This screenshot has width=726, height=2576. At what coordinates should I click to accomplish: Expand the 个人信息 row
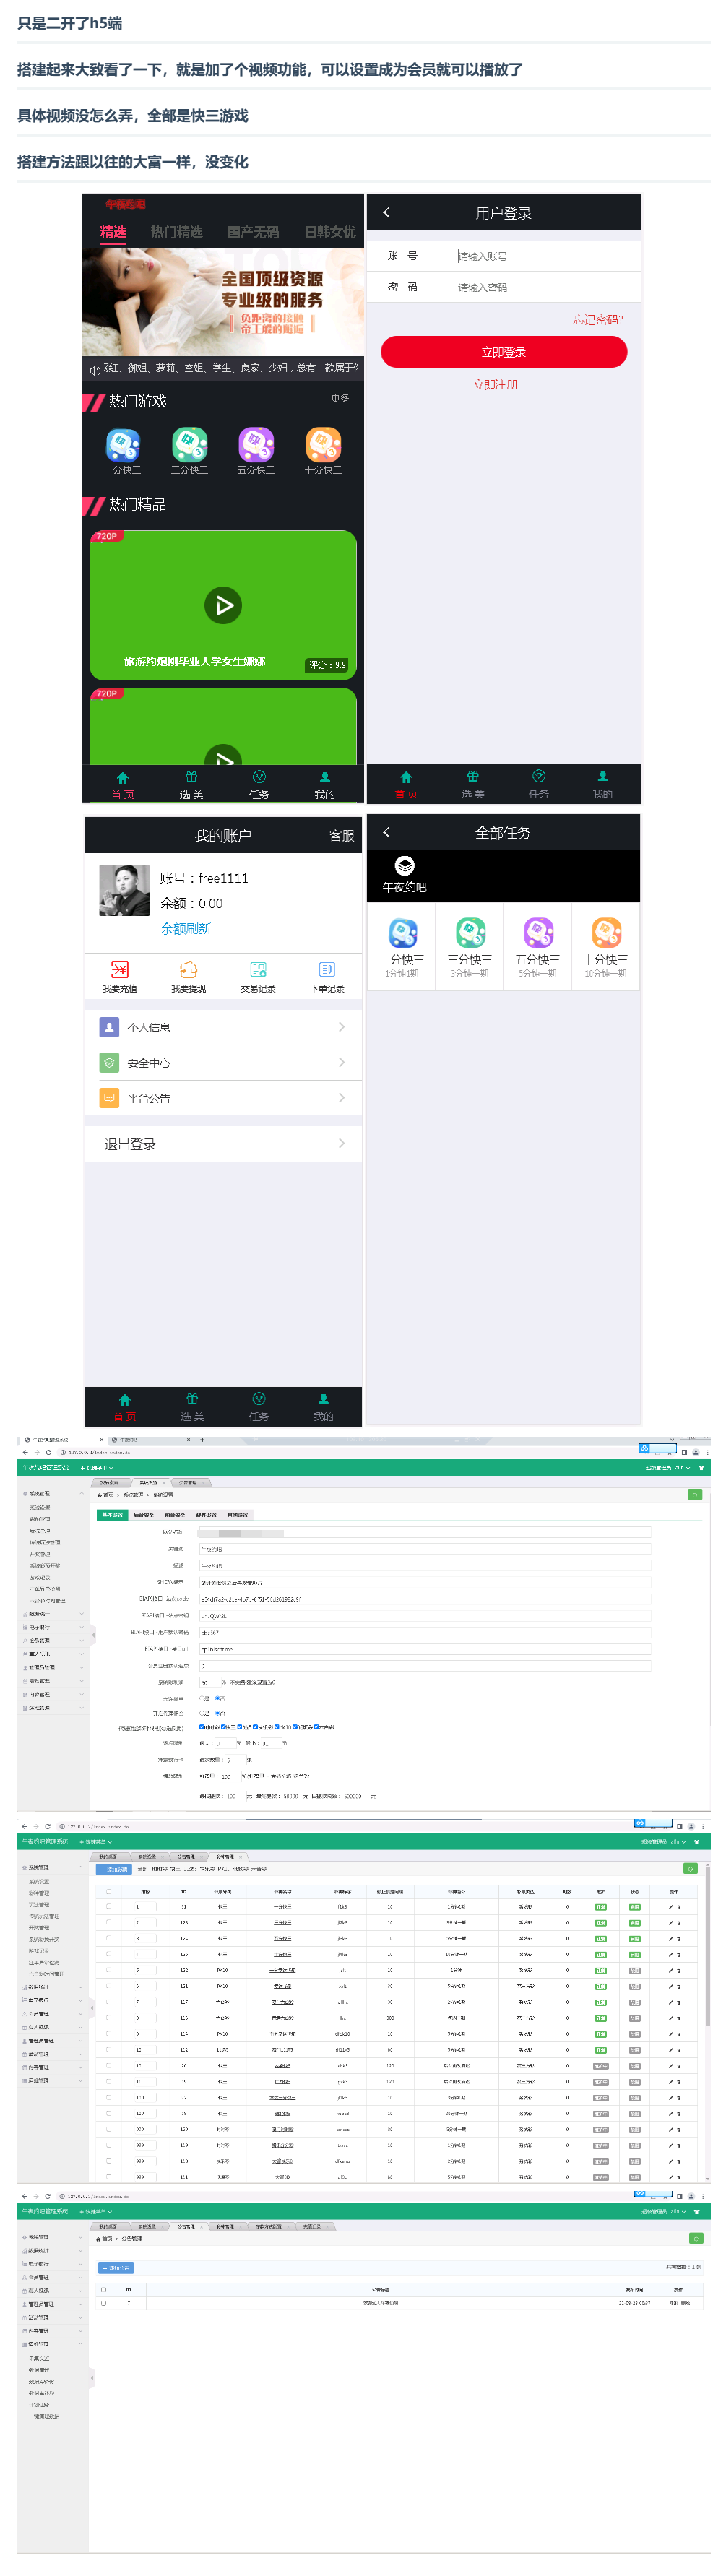click(x=222, y=1027)
